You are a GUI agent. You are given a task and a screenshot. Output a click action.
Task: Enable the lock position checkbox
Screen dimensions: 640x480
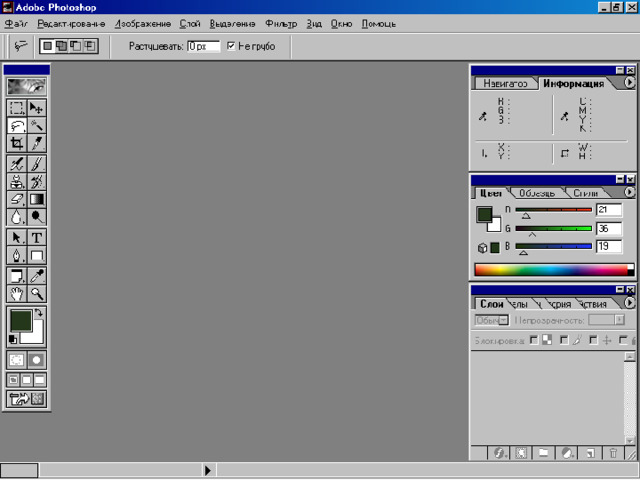coord(593,340)
